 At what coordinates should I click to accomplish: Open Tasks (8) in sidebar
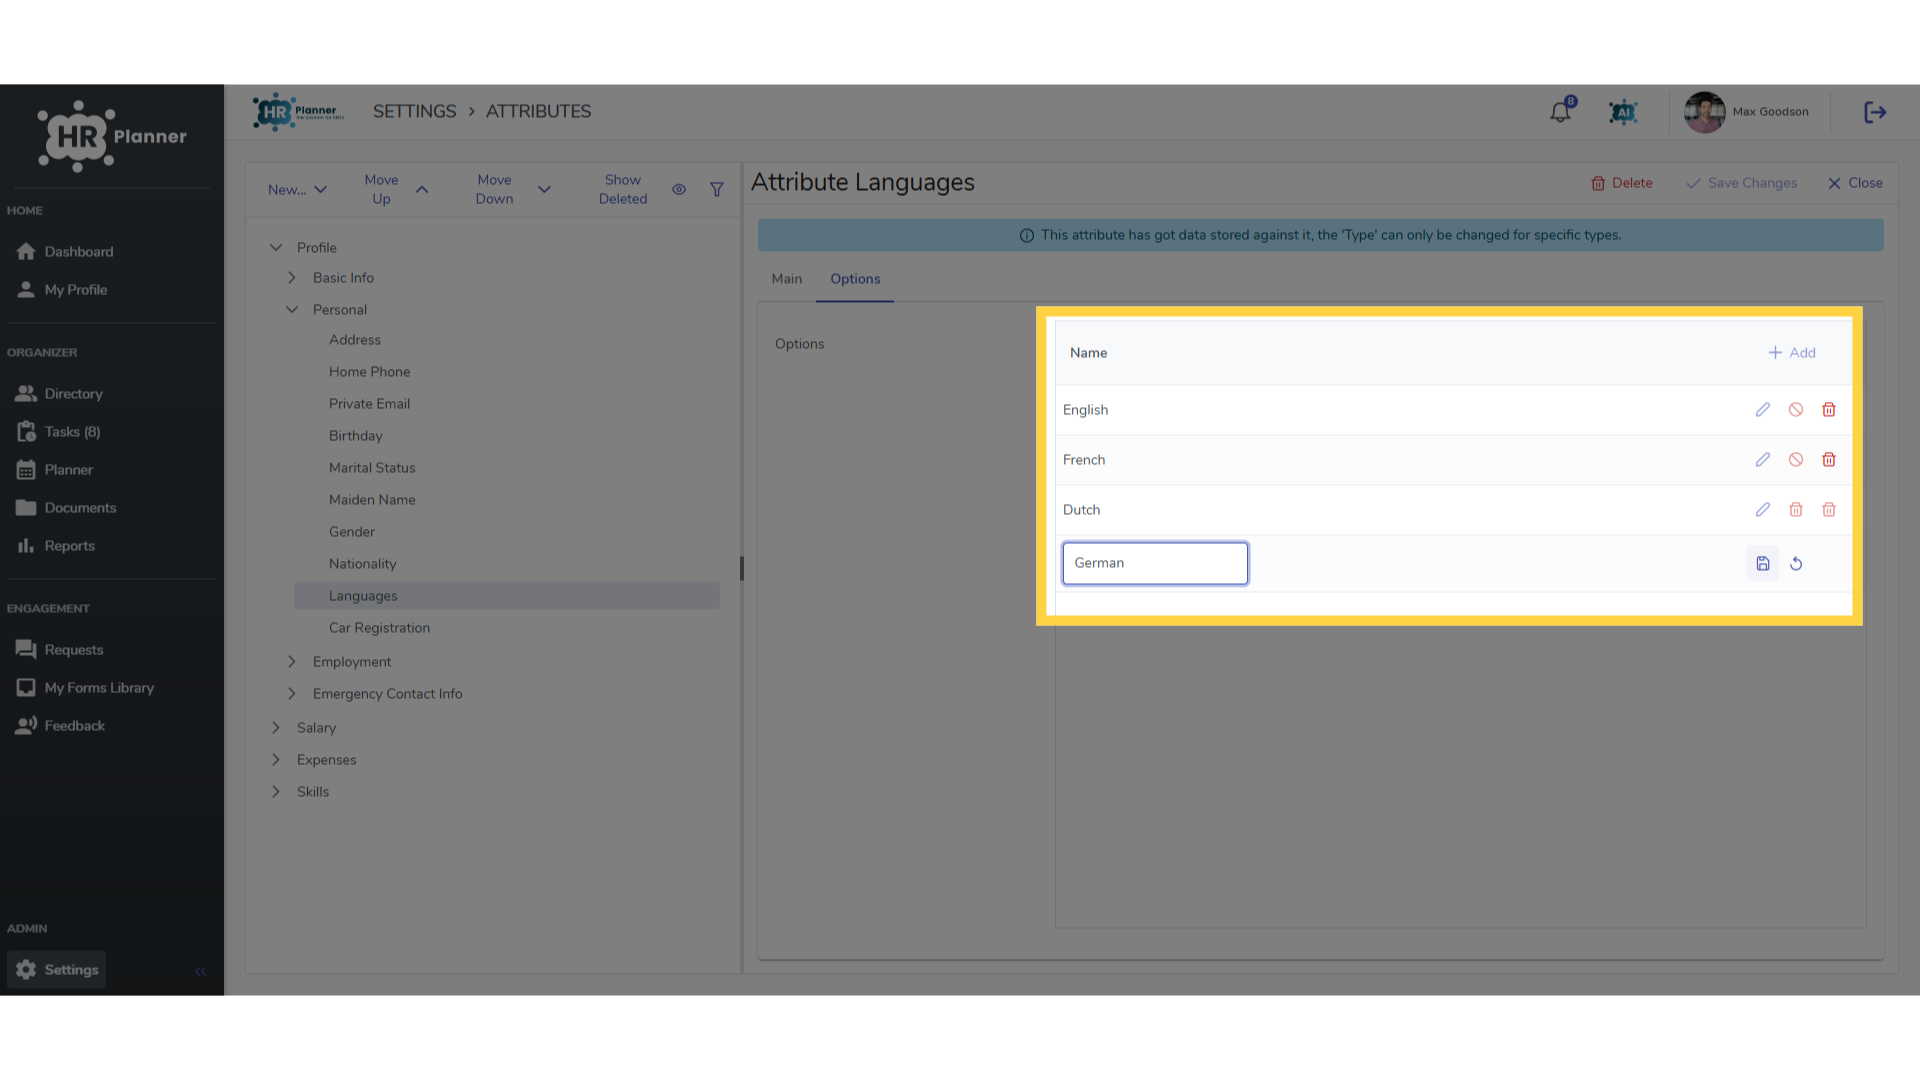click(58, 432)
